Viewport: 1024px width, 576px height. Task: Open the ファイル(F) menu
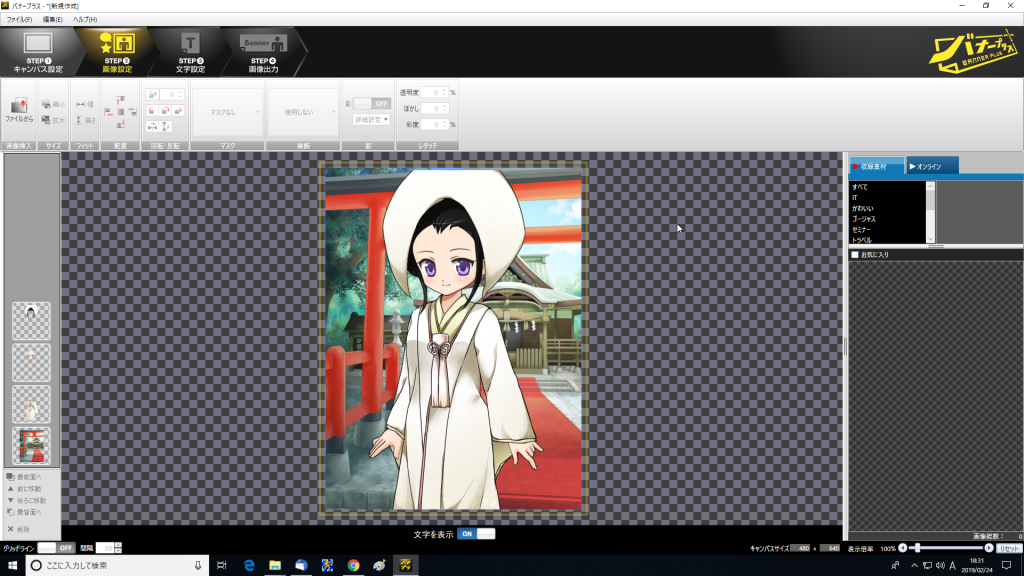tap(18, 20)
